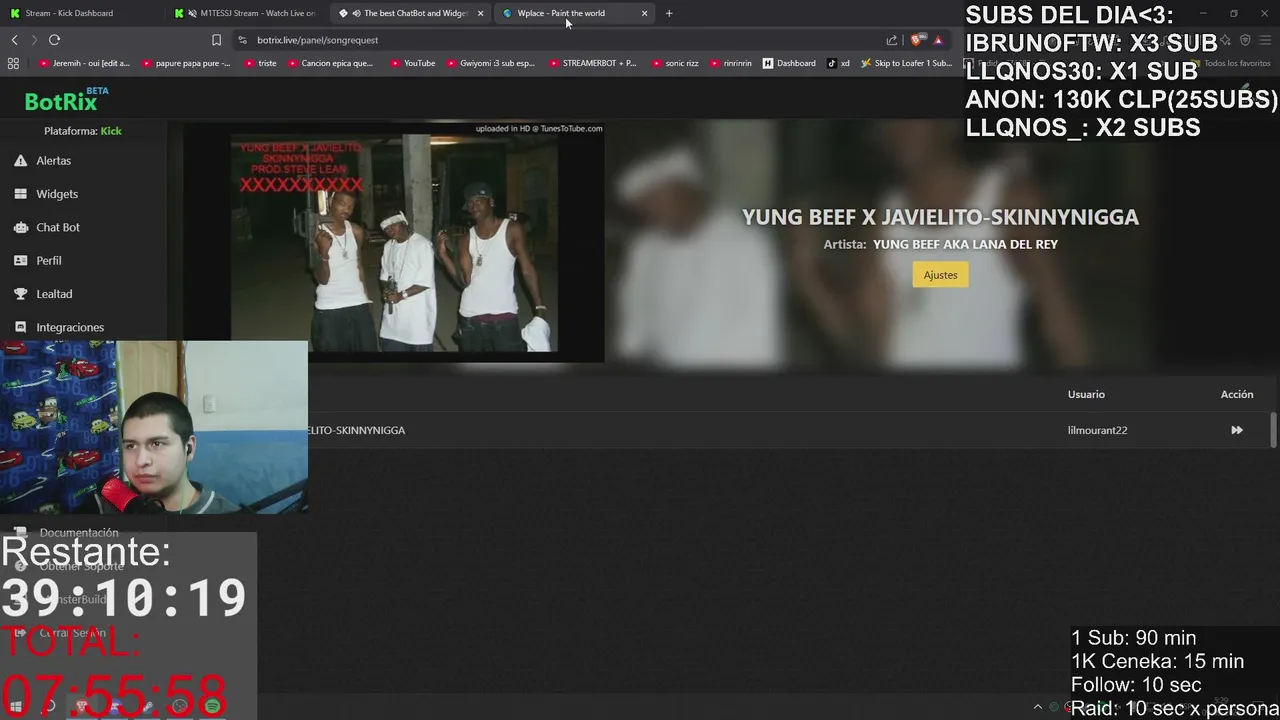This screenshot has height=720, width=1280.
Task: Open the Jeremih bookmark
Action: 84,63
